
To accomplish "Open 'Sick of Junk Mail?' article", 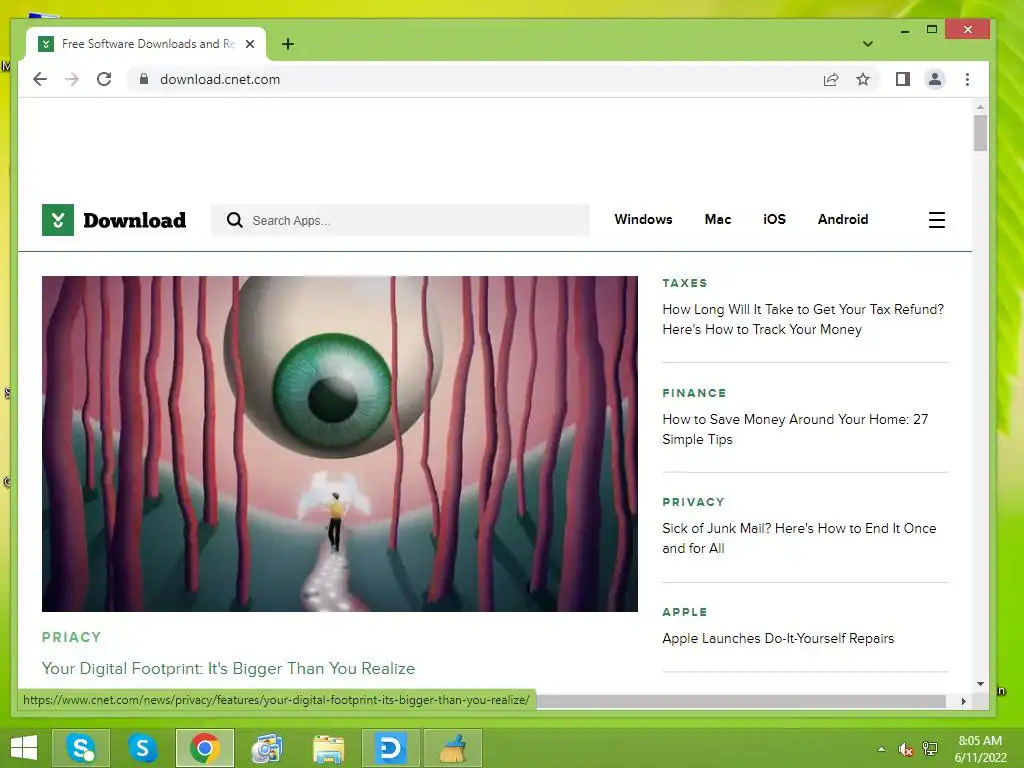I will [x=799, y=538].
